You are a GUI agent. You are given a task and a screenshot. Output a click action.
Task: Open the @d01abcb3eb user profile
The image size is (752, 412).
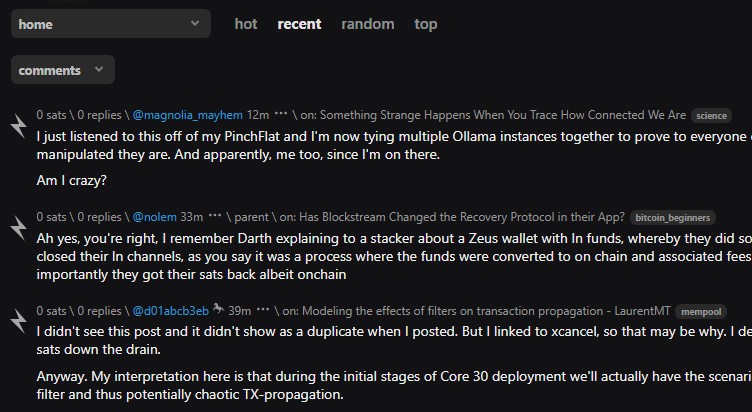[x=170, y=310]
